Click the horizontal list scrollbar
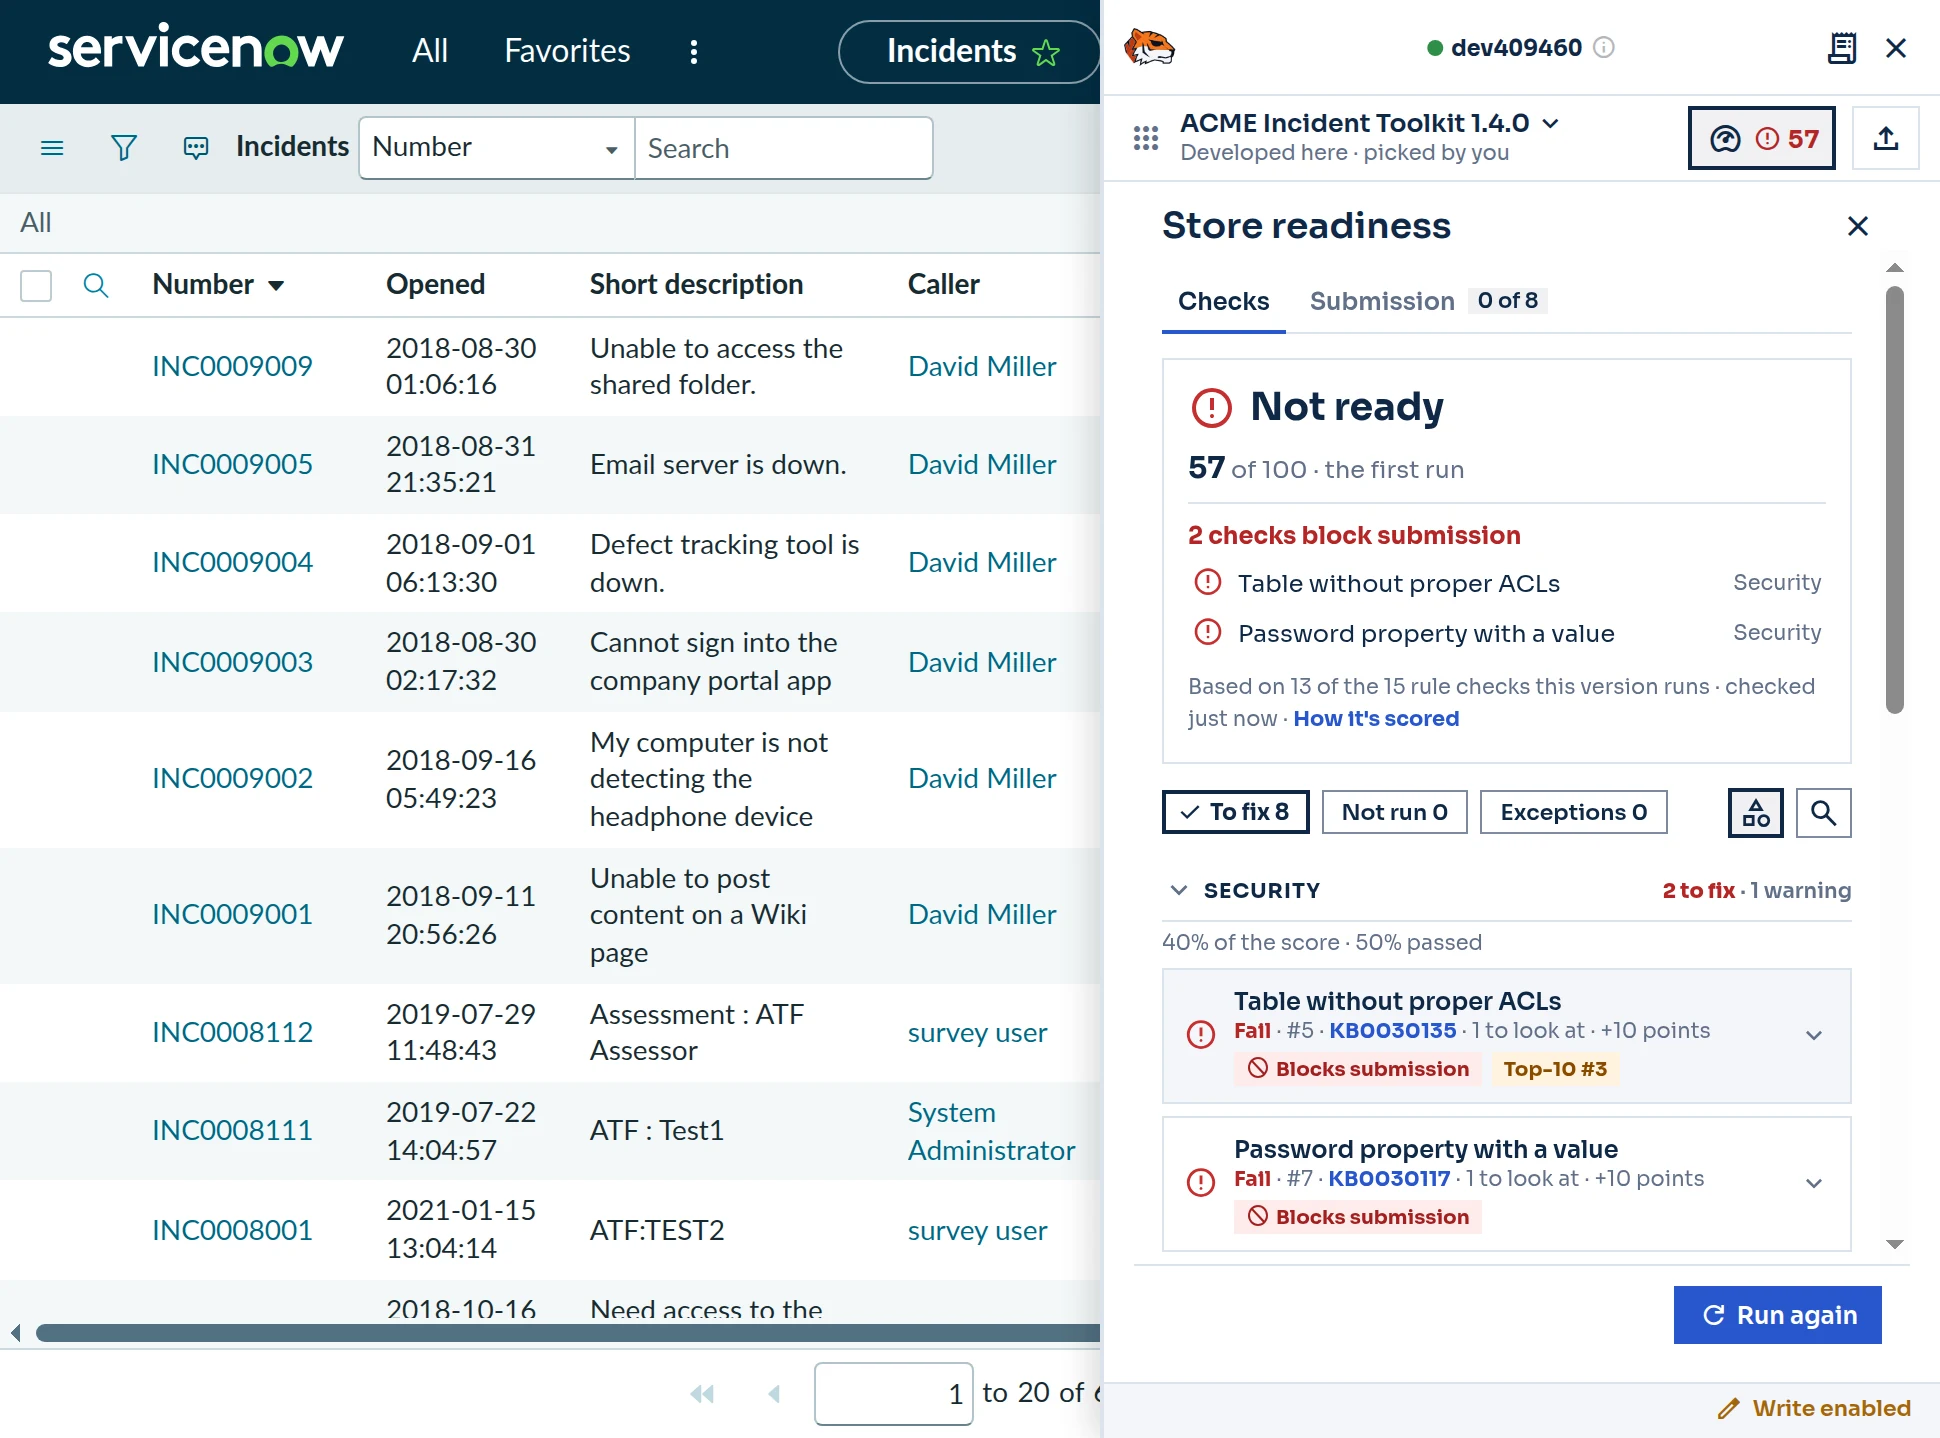The width and height of the screenshot is (1940, 1438). pyautogui.click(x=568, y=1333)
